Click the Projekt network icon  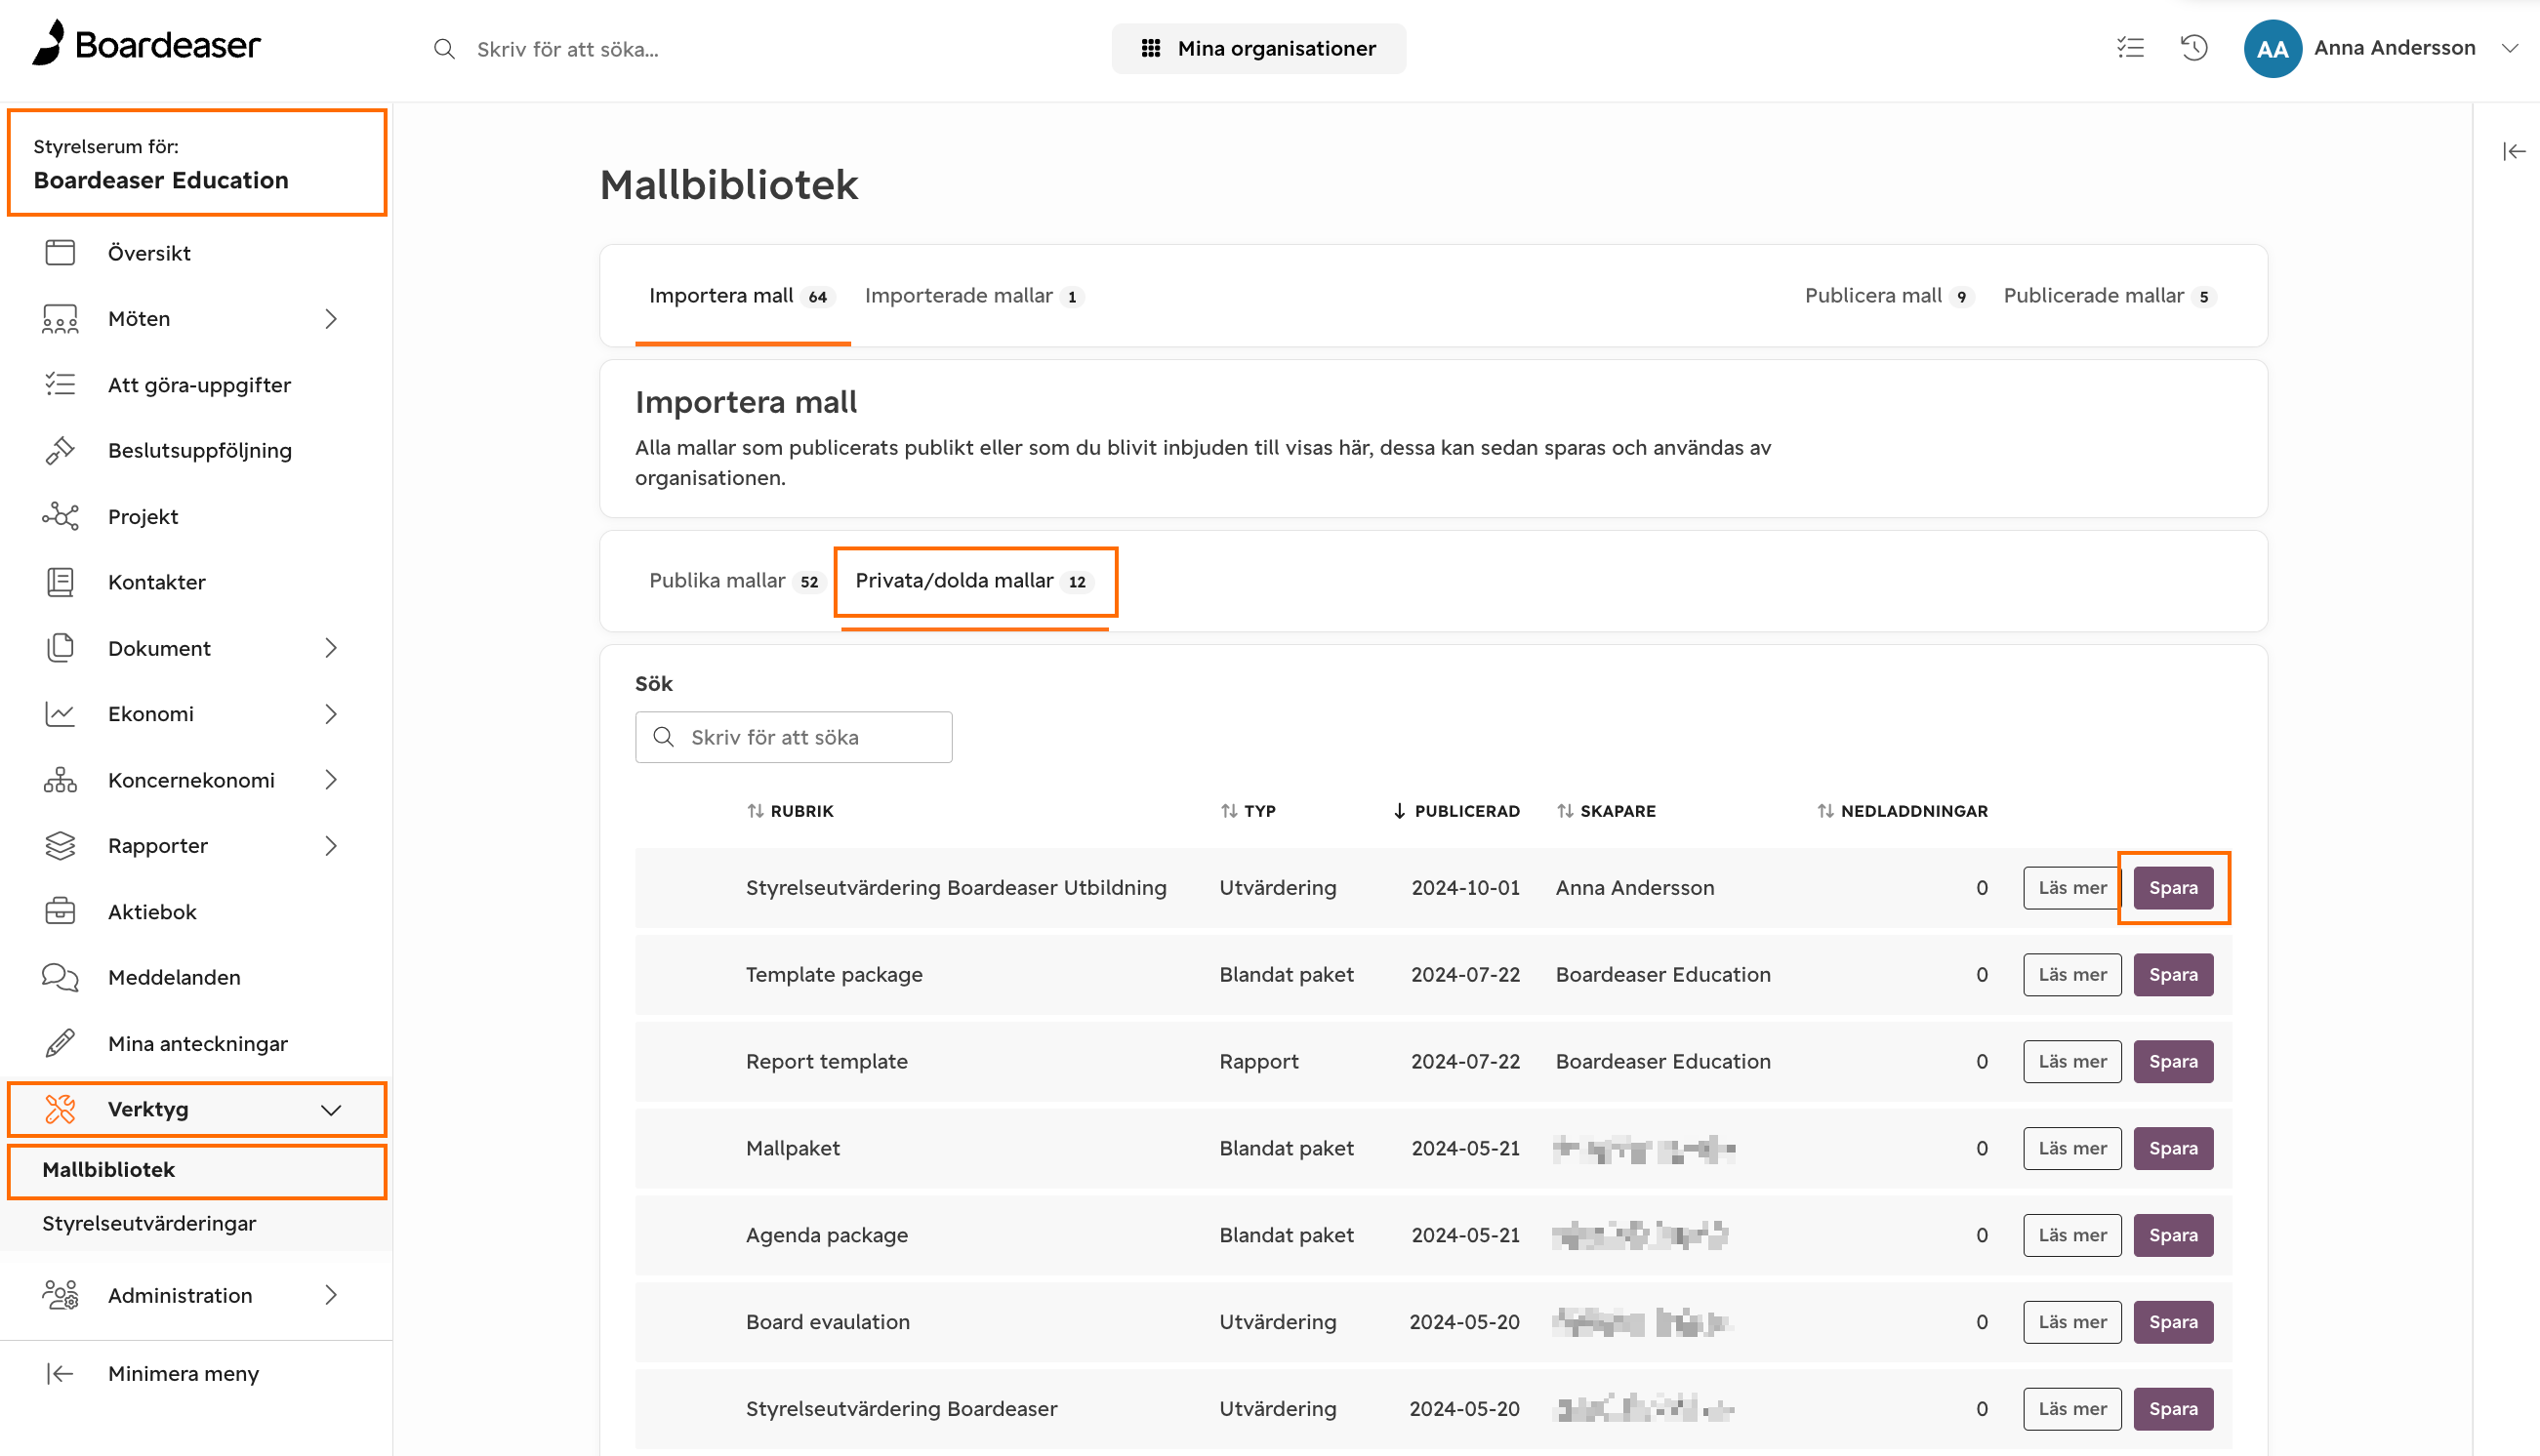[x=60, y=516]
